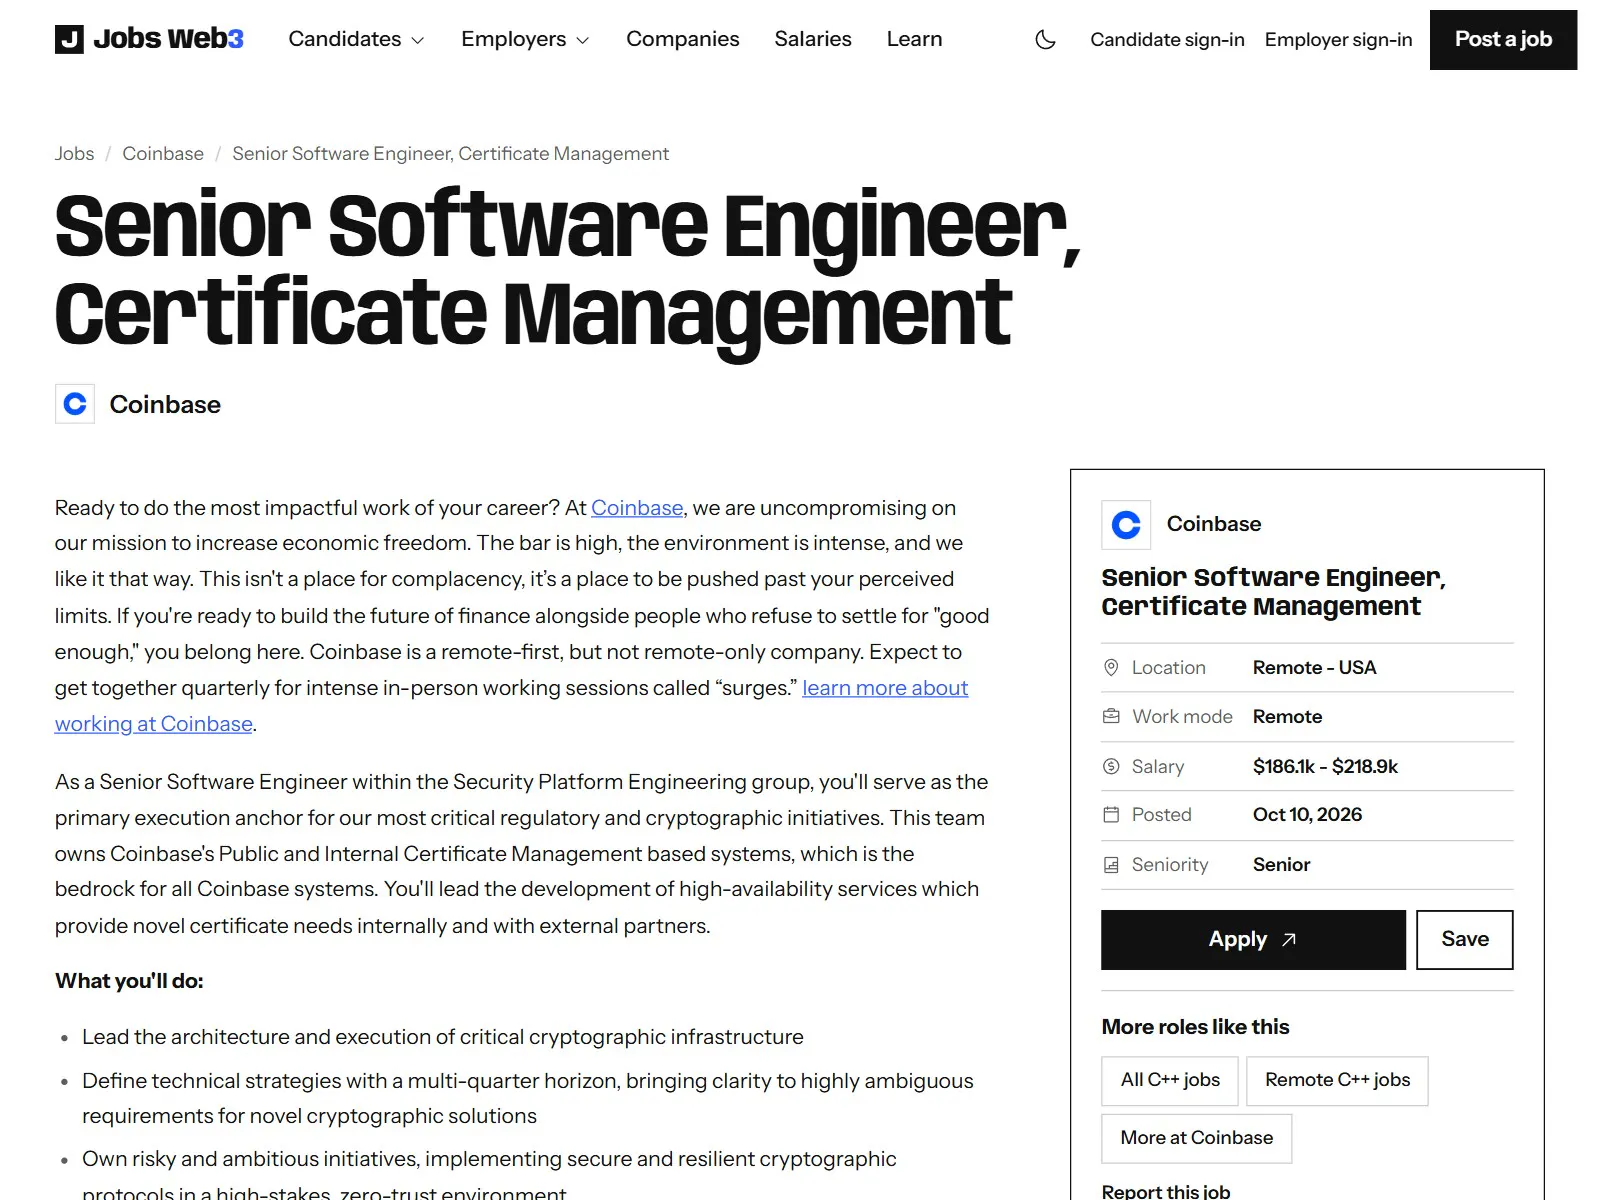
Task: Click the sidebar job title heading
Action: 1274,591
